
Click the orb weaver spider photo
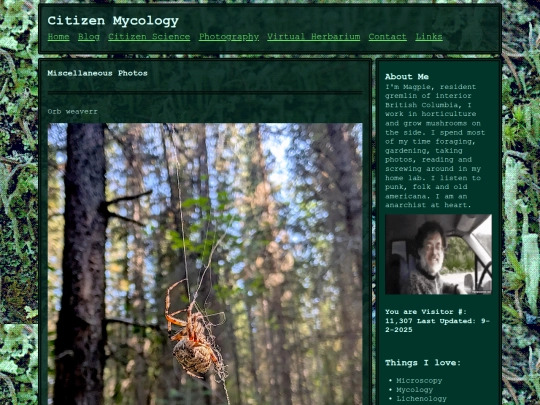coord(205,264)
